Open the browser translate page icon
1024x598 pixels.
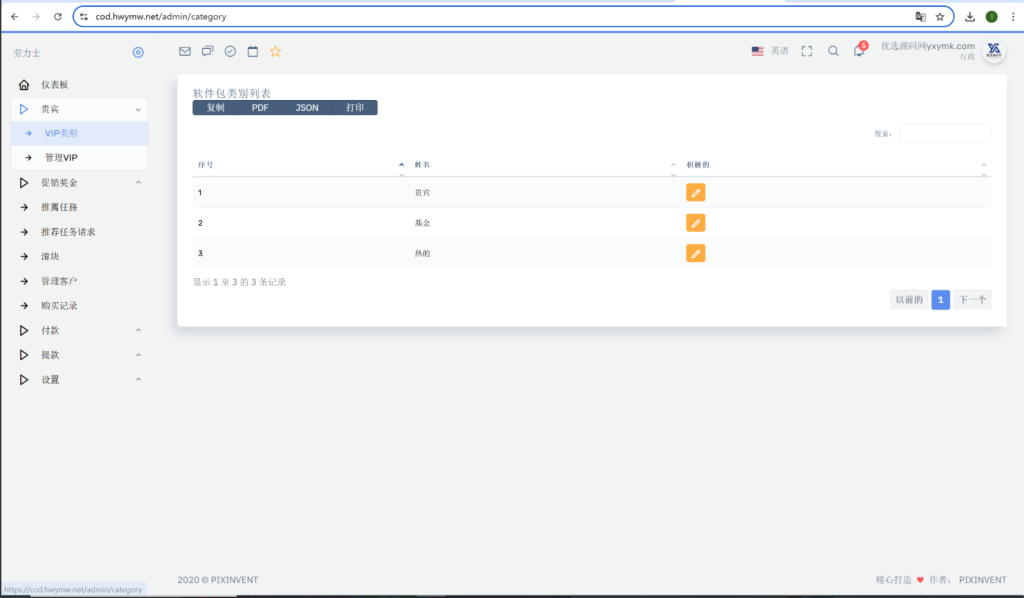[920, 16]
